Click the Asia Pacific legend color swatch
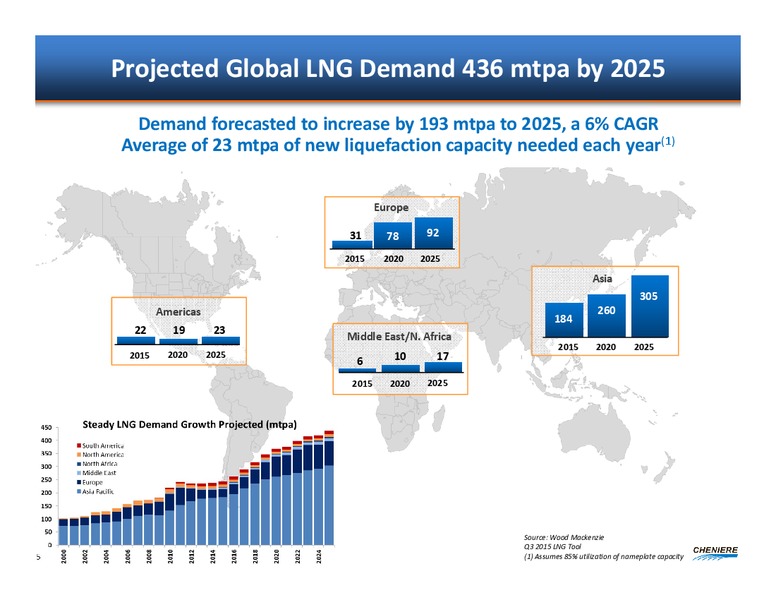 point(79,492)
